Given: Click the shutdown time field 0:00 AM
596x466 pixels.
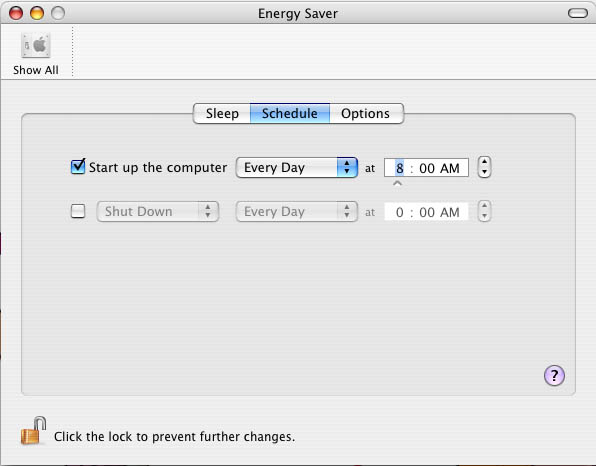Looking at the screenshot, I should pyautogui.click(x=426, y=212).
